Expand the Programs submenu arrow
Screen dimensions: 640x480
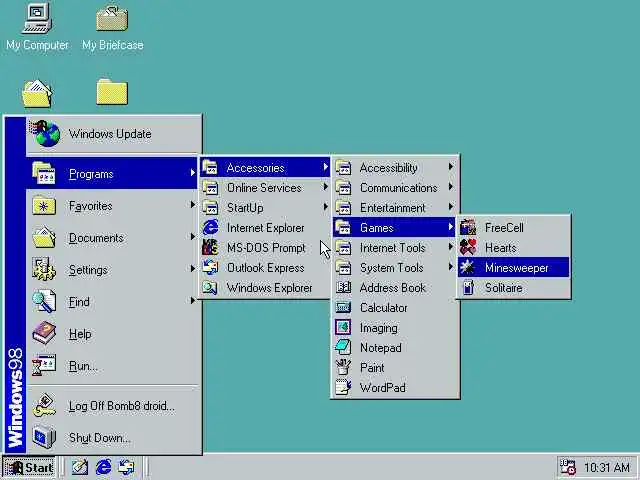(x=192, y=173)
